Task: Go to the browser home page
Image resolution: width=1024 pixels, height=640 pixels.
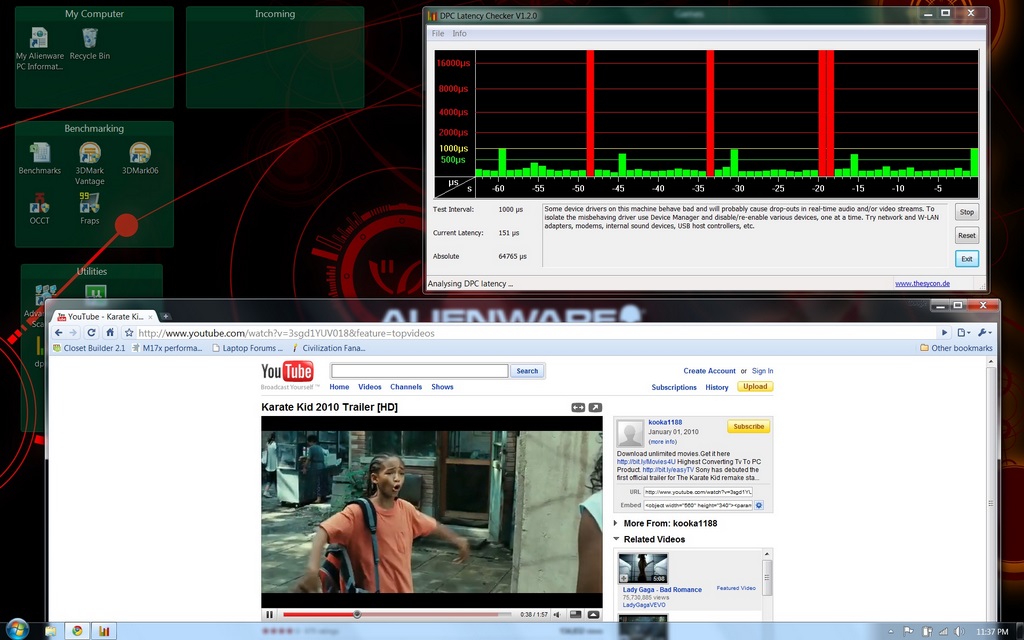Action: (x=110, y=332)
